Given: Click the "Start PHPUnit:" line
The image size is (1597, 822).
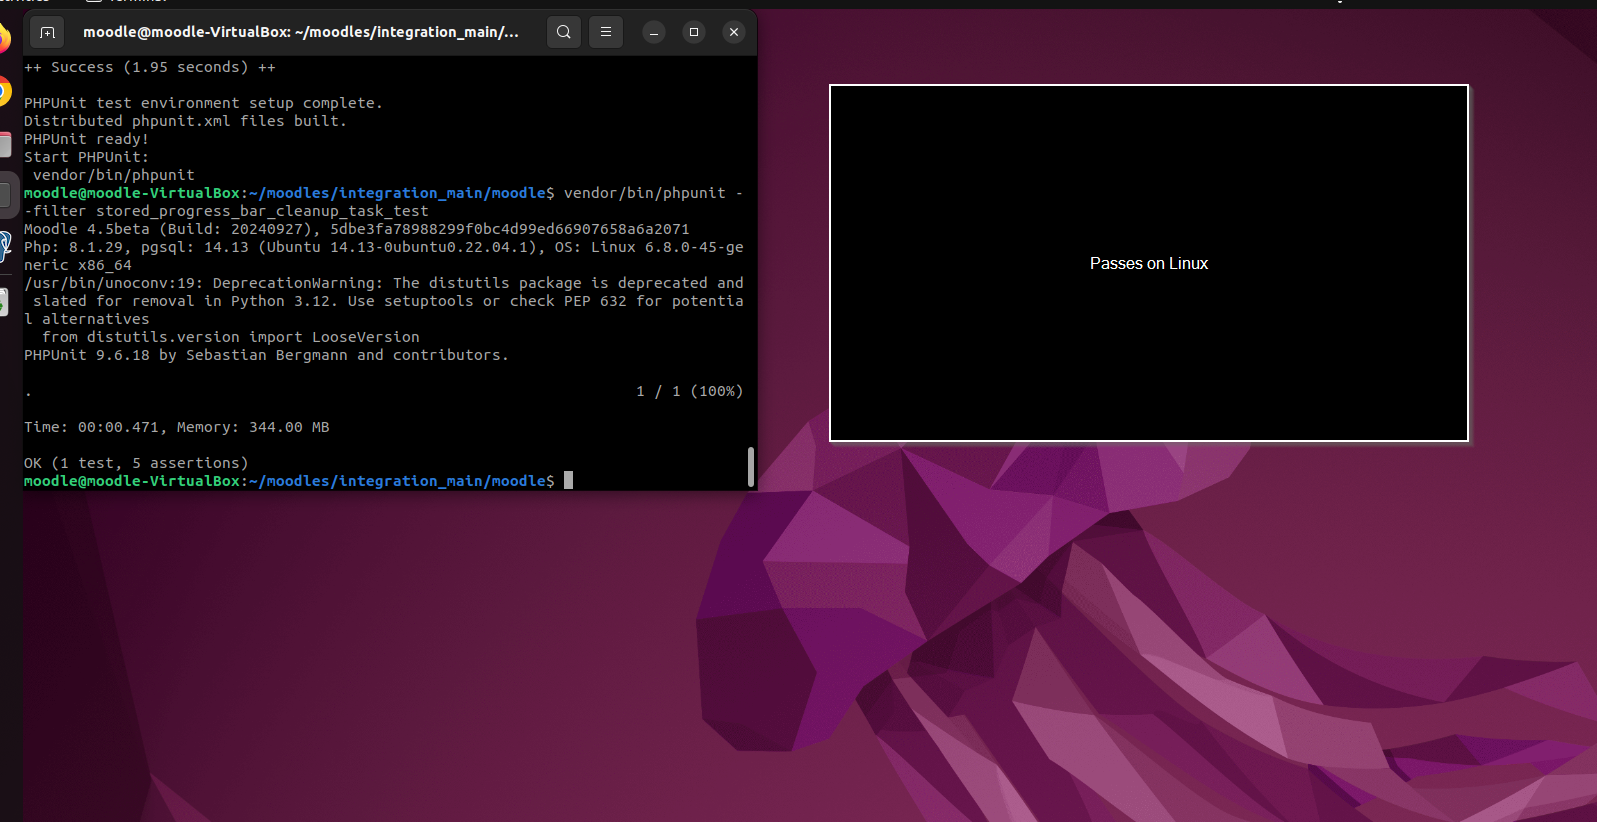Looking at the screenshot, I should [x=86, y=157].
